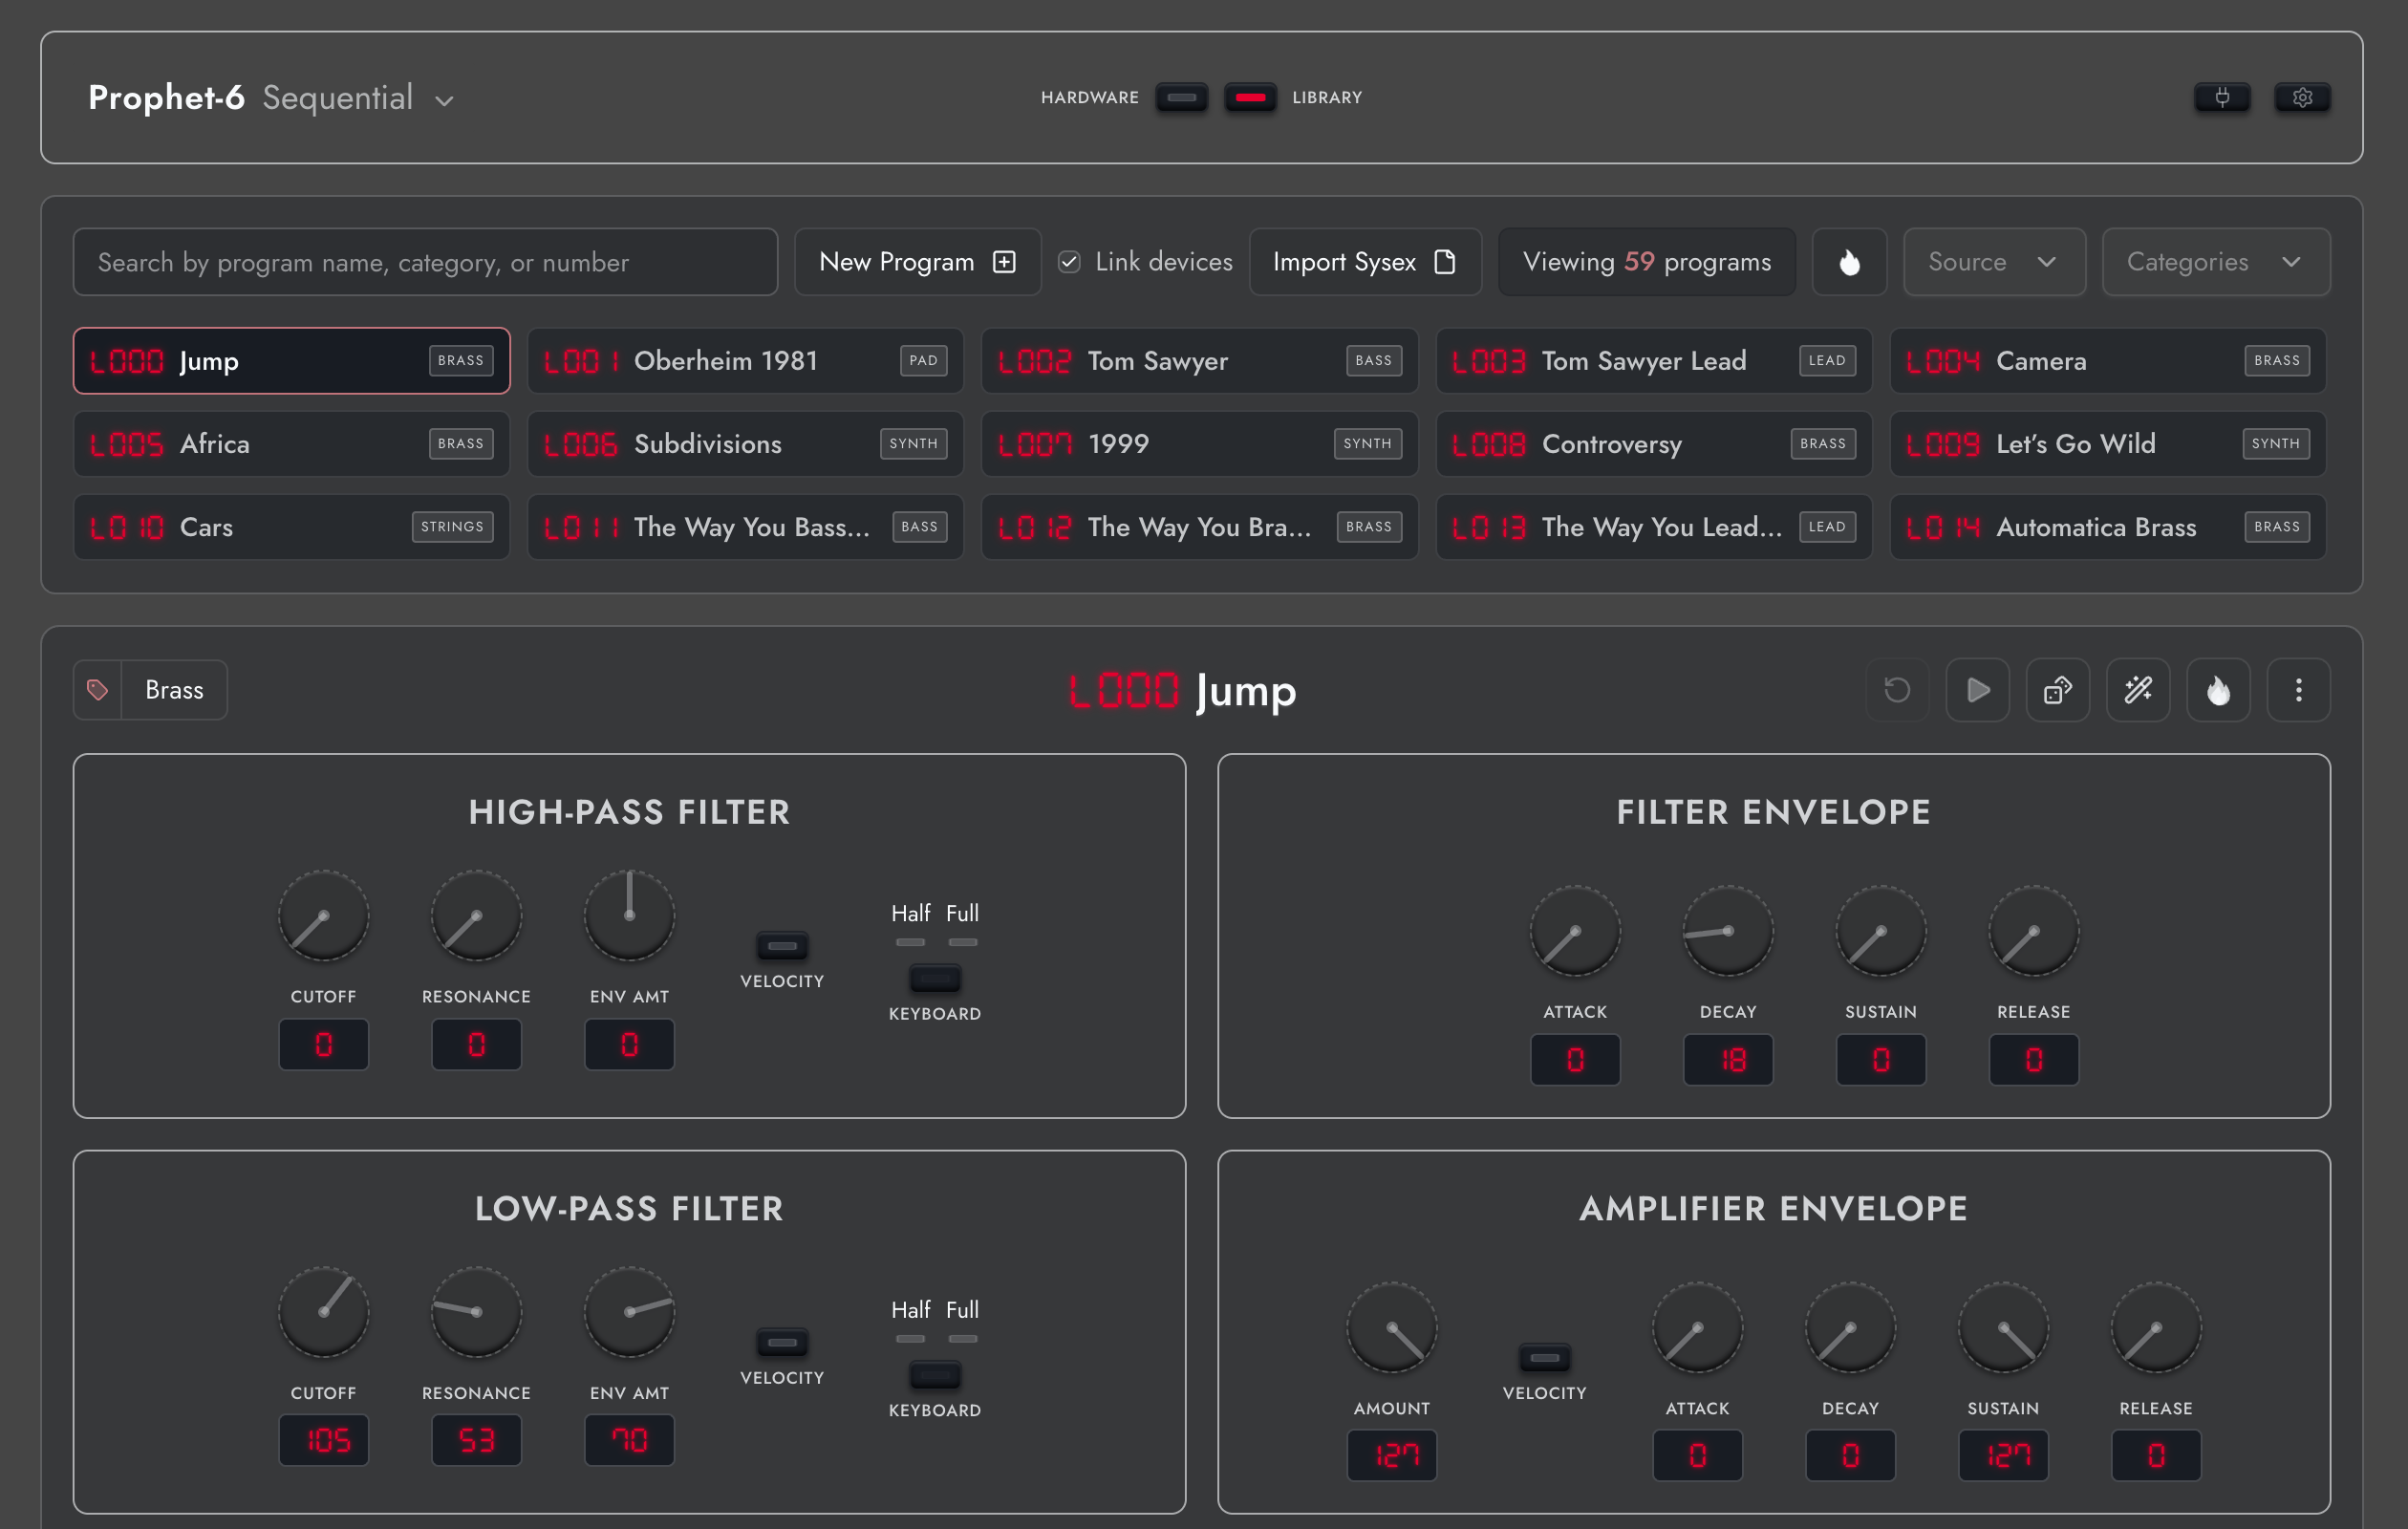
Task: Open the Source dropdown
Action: click(x=1994, y=262)
